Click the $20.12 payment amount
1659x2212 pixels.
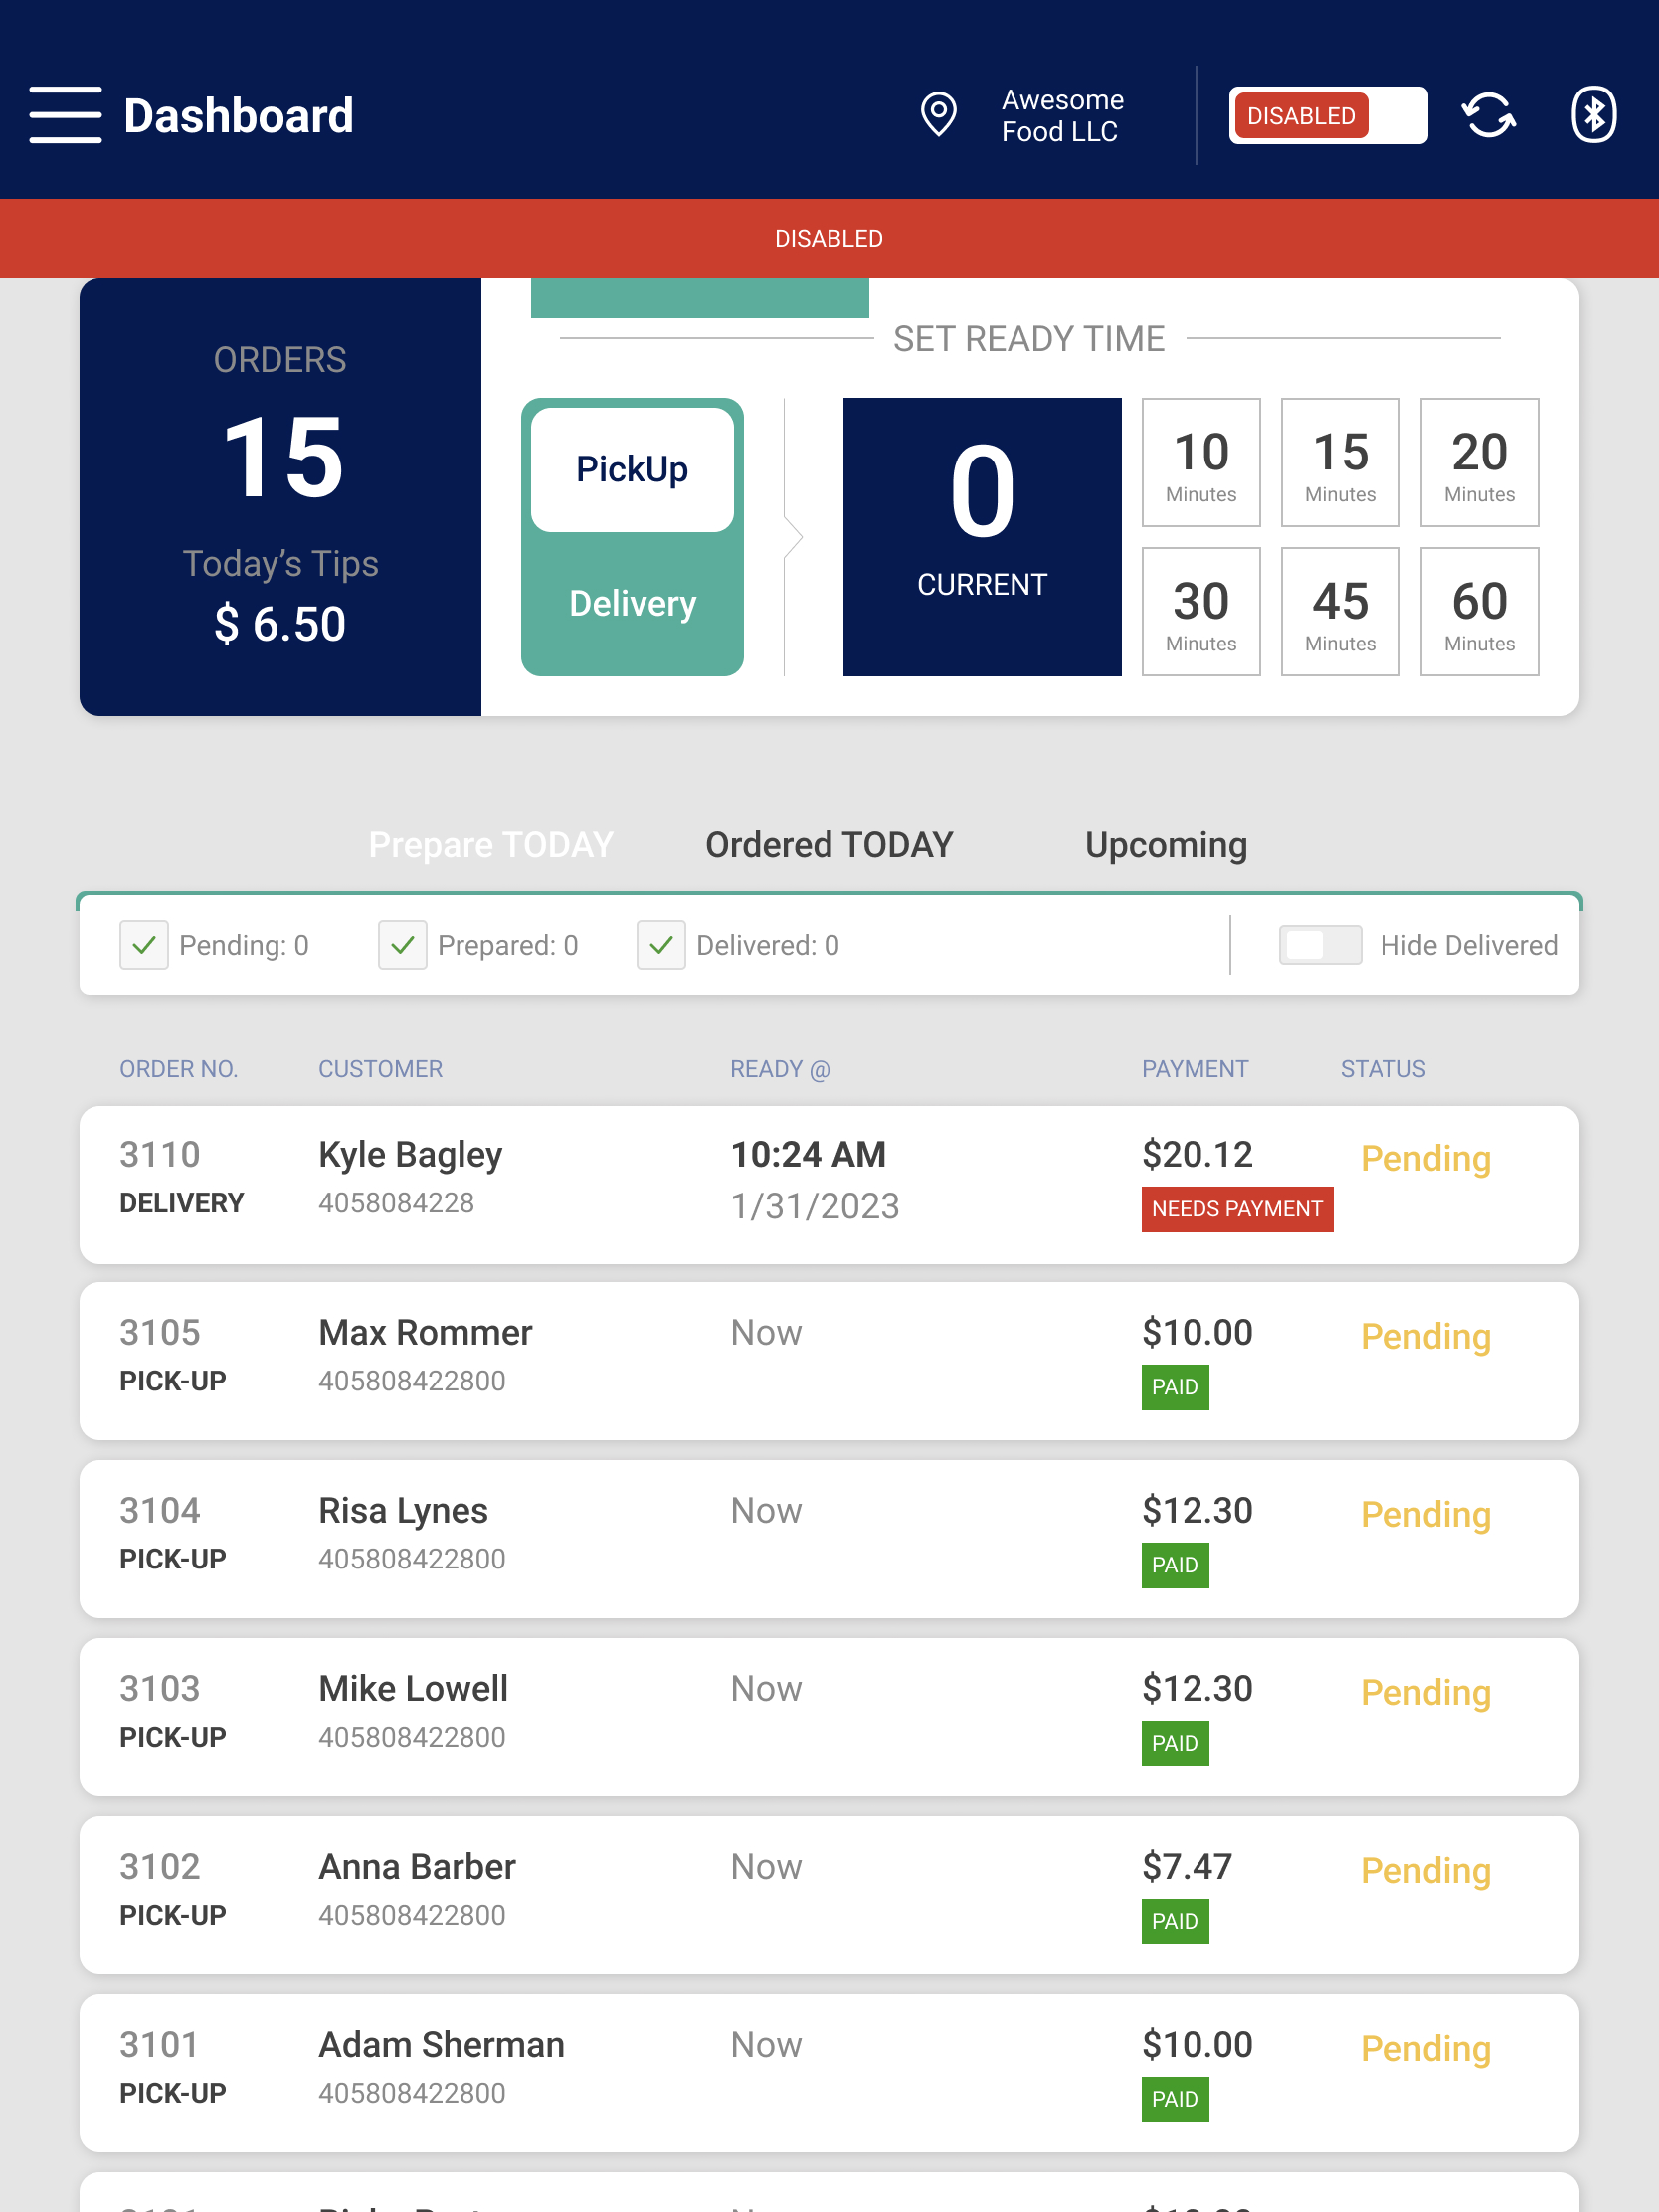(1197, 1154)
